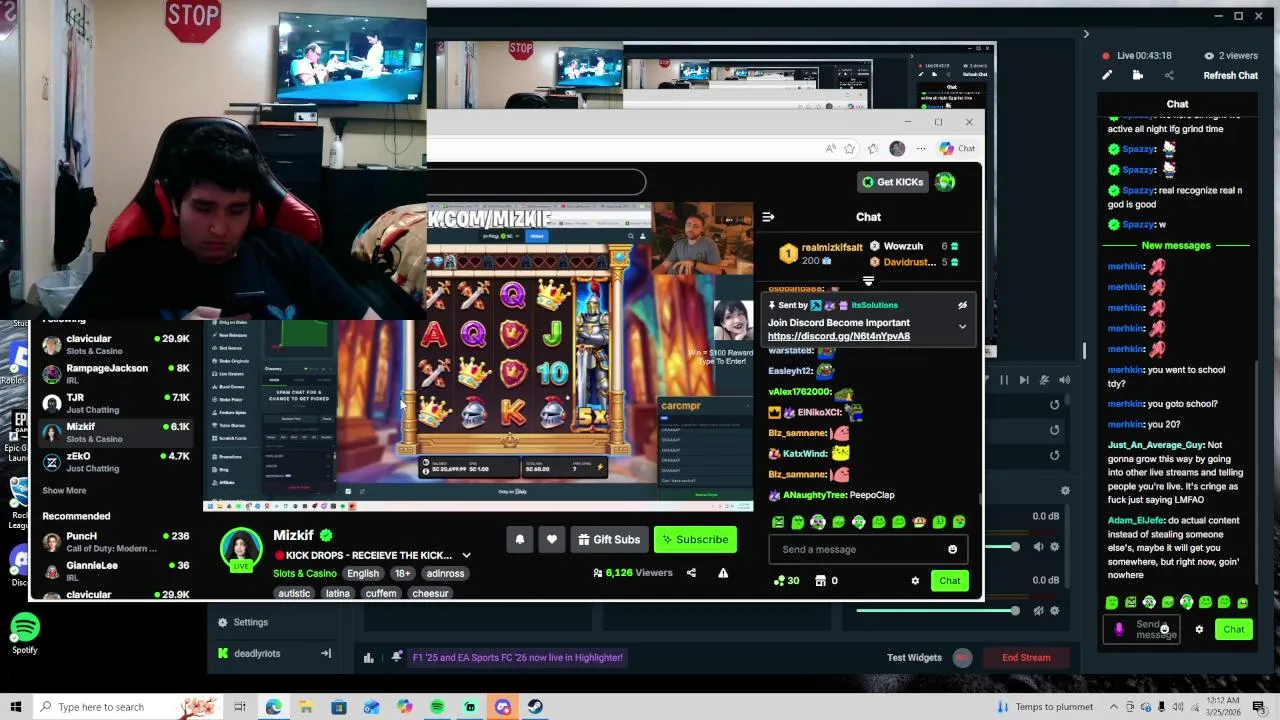The width and height of the screenshot is (1280, 720).
Task: Open Chat sidebar in browser toolbar
Action: 957,149
